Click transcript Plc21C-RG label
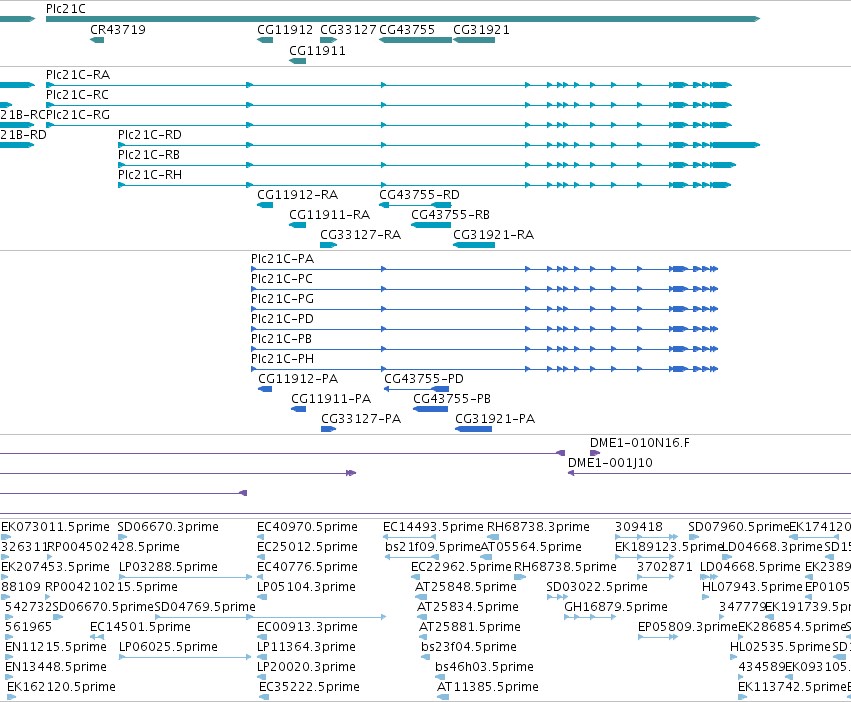The width and height of the screenshot is (851, 702). pos(78,115)
